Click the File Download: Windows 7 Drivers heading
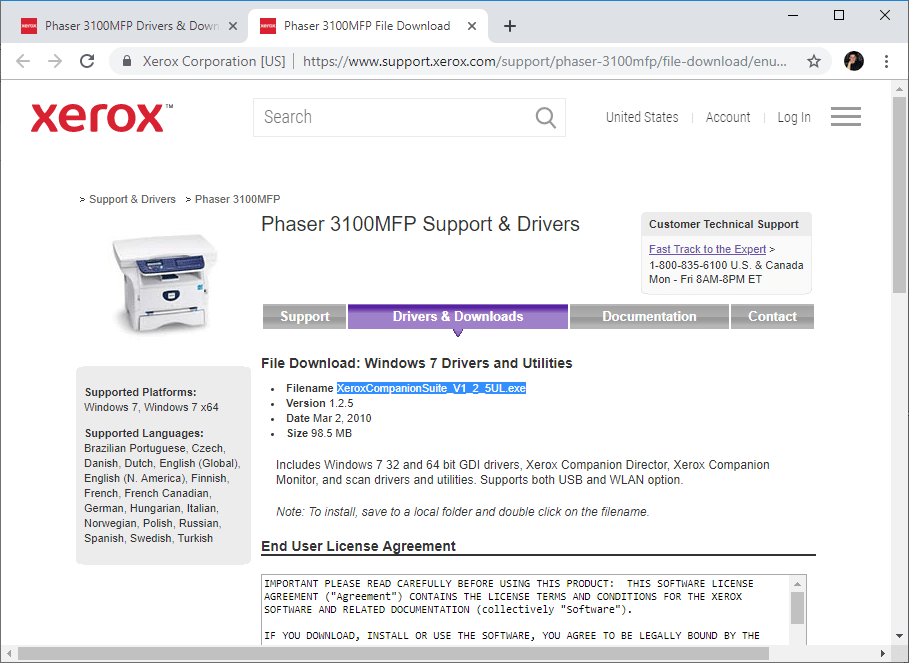Viewport: 909px width, 663px height. coord(416,363)
